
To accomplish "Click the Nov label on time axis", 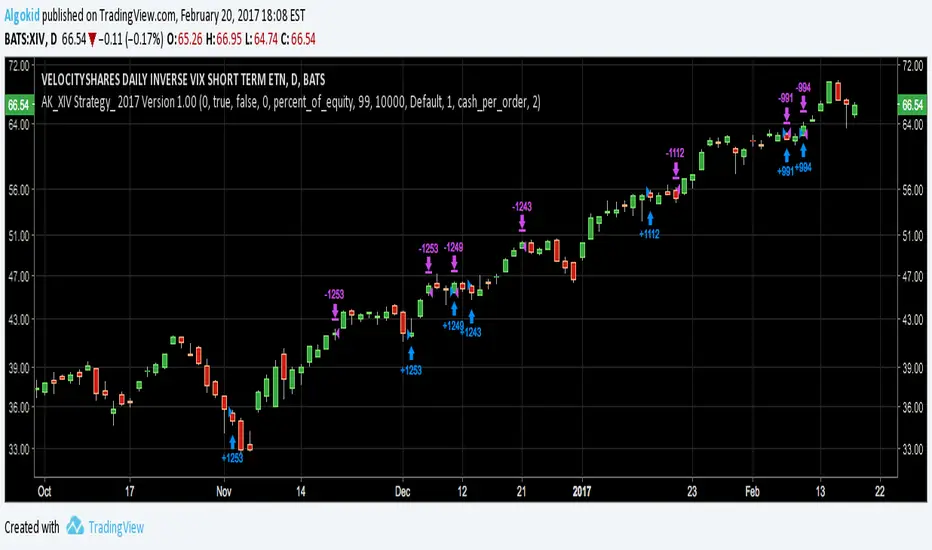I will tap(223, 491).
